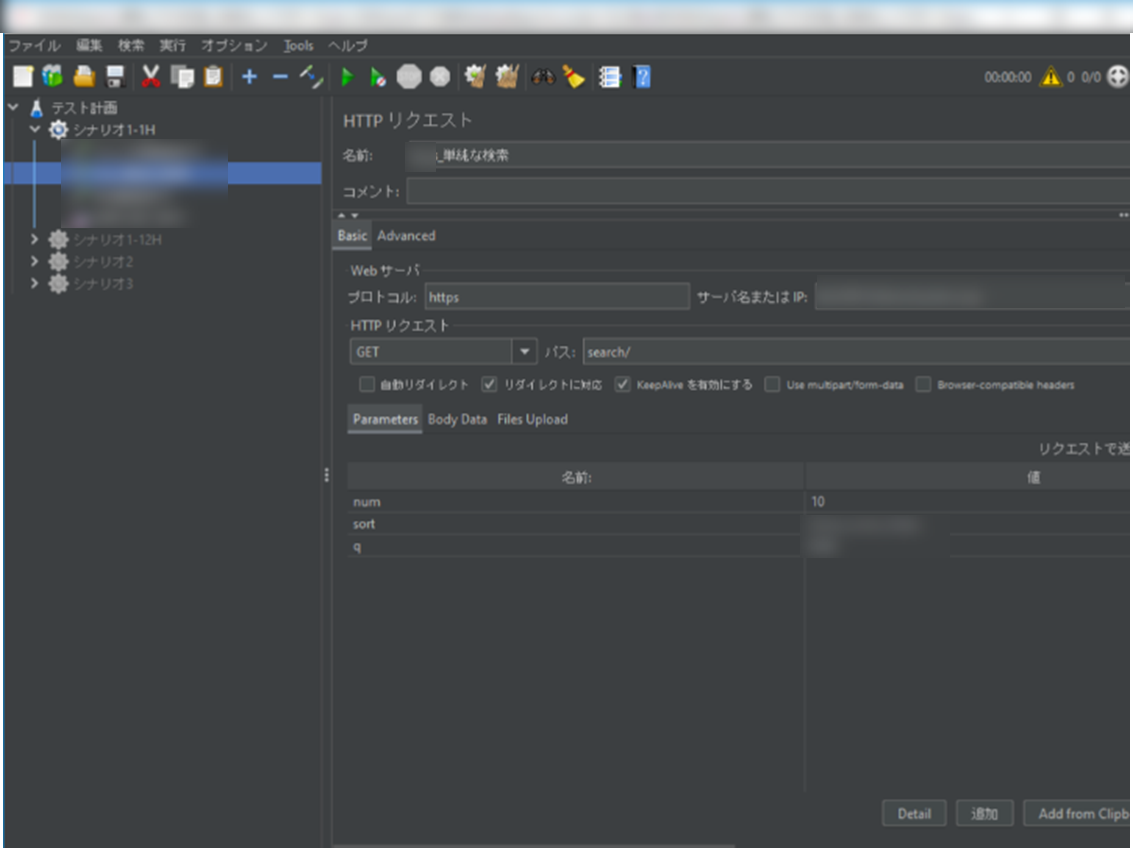The width and height of the screenshot is (1133, 848).
Task: Click the Shutdown threads icon
Action: tap(440, 77)
